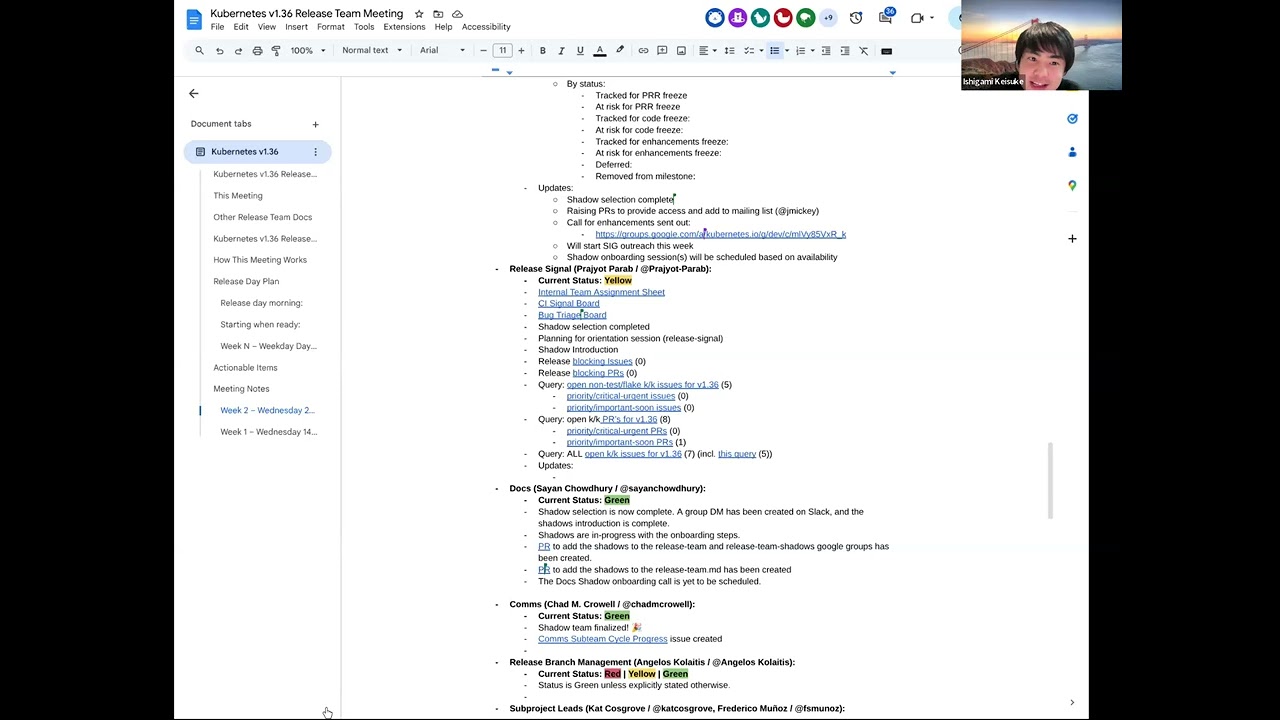The height and width of the screenshot is (720, 1280).
Task: Open the Google Docs home icon
Action: pyautogui.click(x=194, y=19)
